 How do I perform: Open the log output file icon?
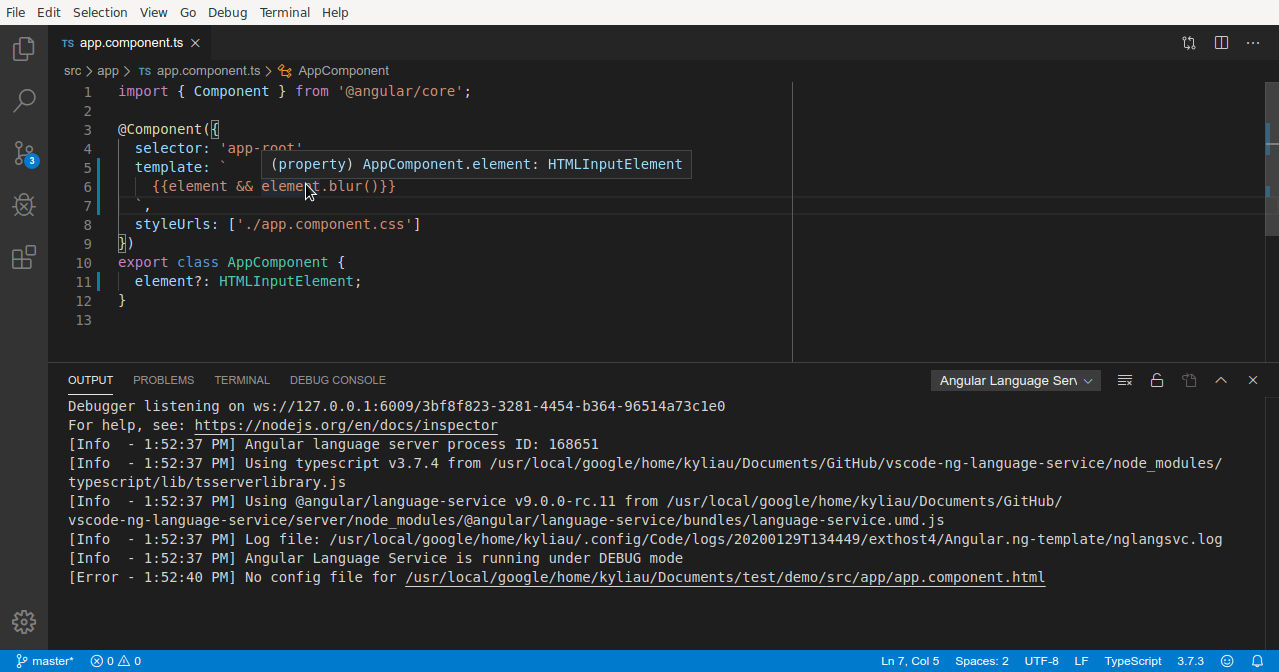(x=1189, y=380)
